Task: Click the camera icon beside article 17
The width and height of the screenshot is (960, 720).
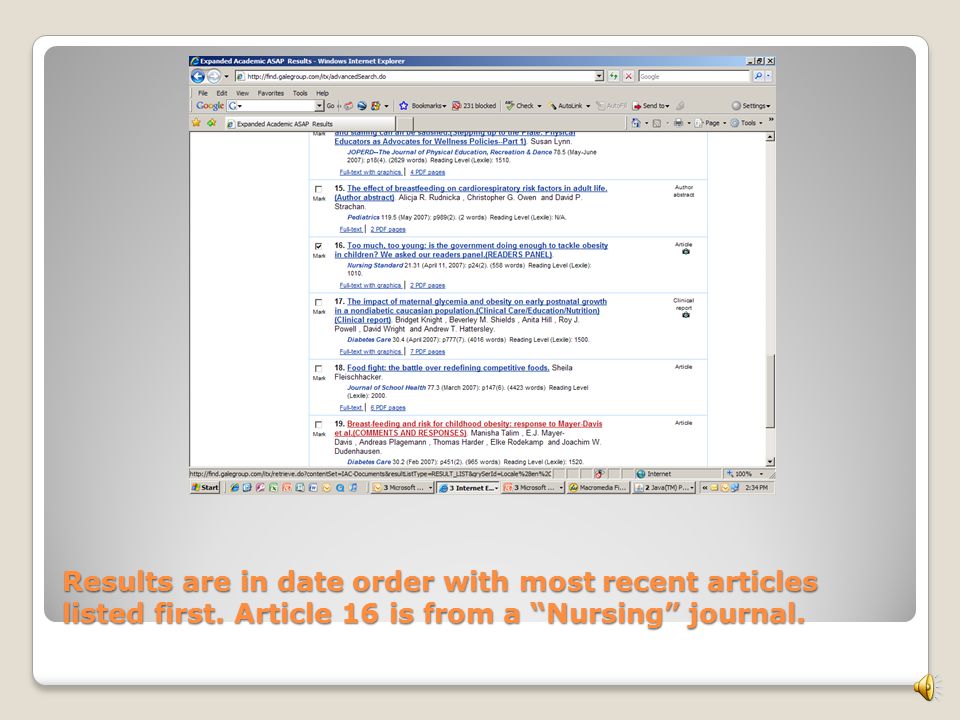Action: point(686,315)
